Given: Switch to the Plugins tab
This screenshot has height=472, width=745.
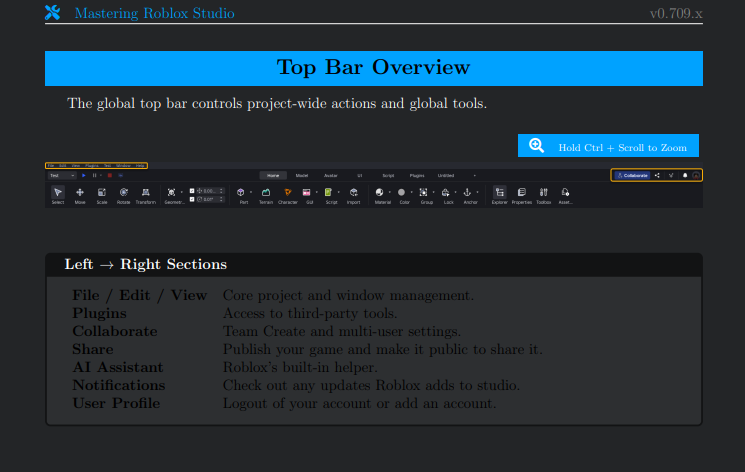Looking at the screenshot, I should tap(417, 175).
